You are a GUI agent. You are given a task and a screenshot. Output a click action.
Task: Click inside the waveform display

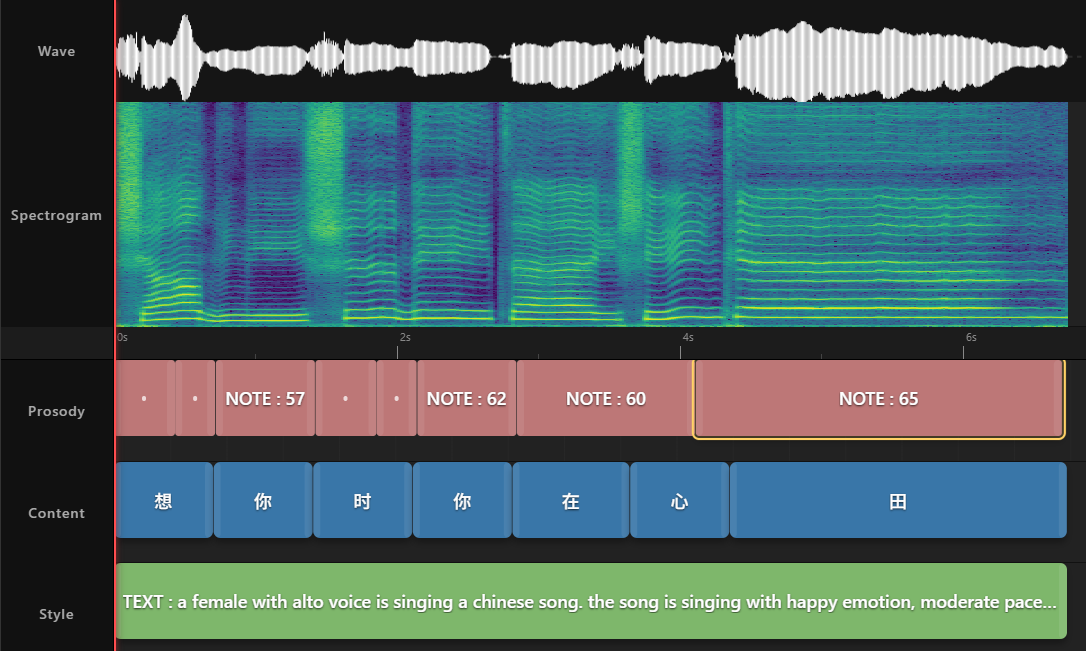pyautogui.click(x=592, y=57)
